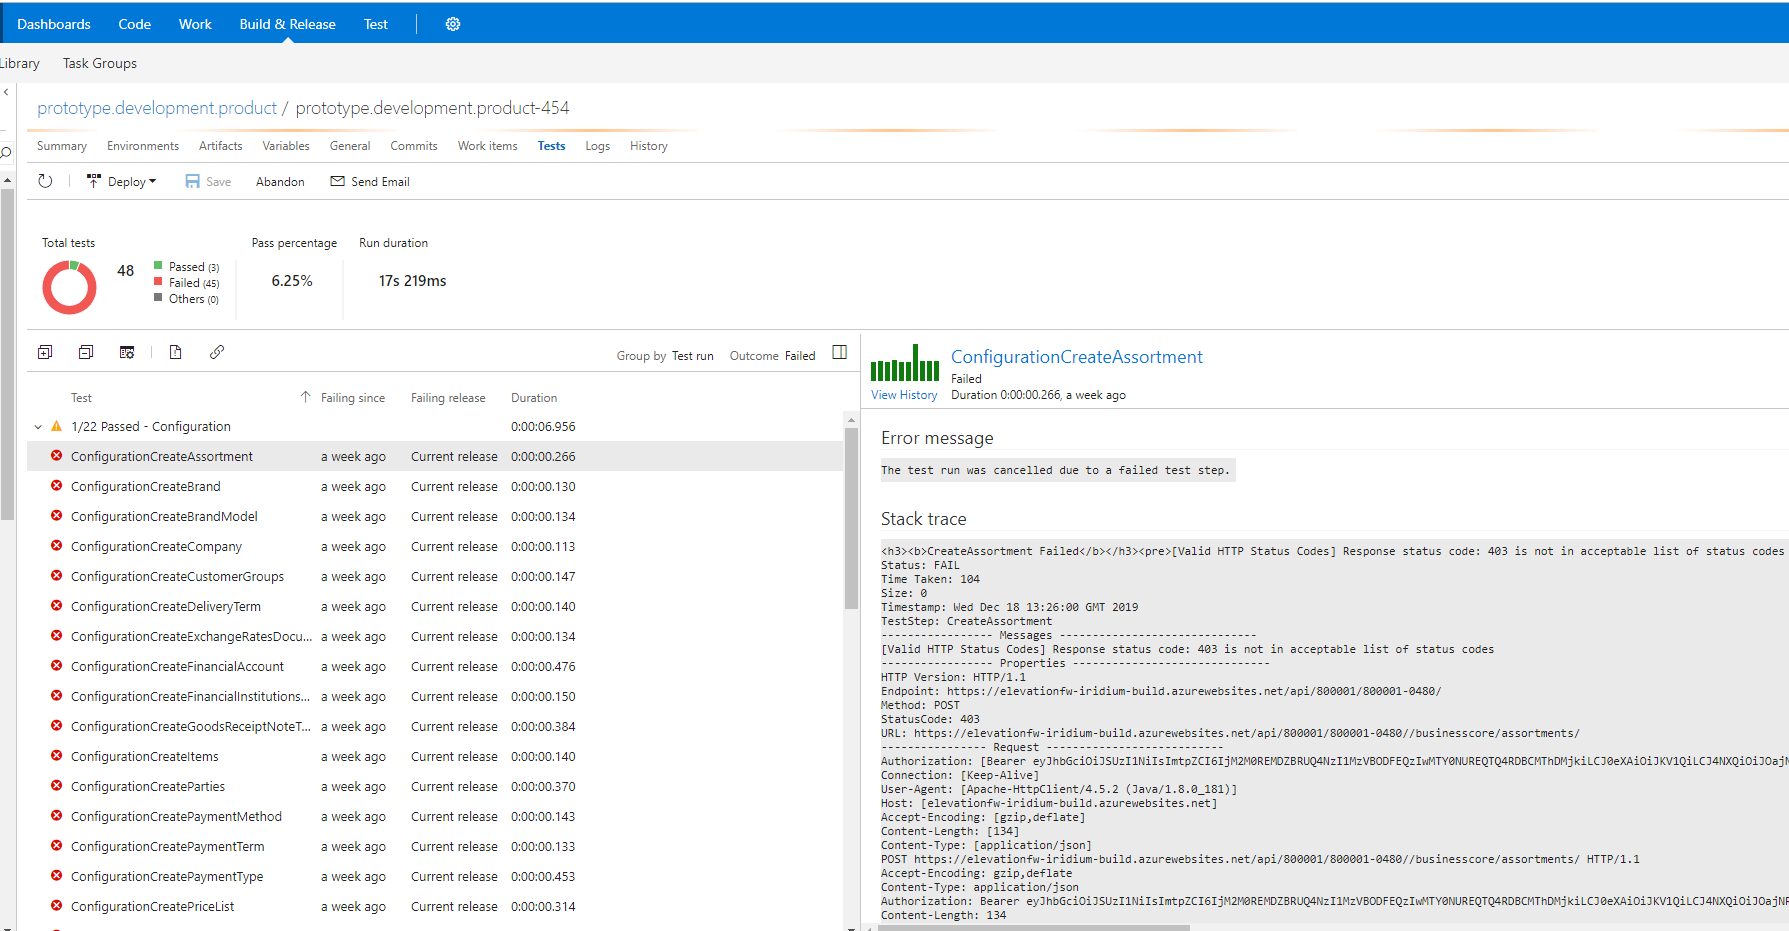
Task: Click the link work item icon
Action: (x=217, y=352)
